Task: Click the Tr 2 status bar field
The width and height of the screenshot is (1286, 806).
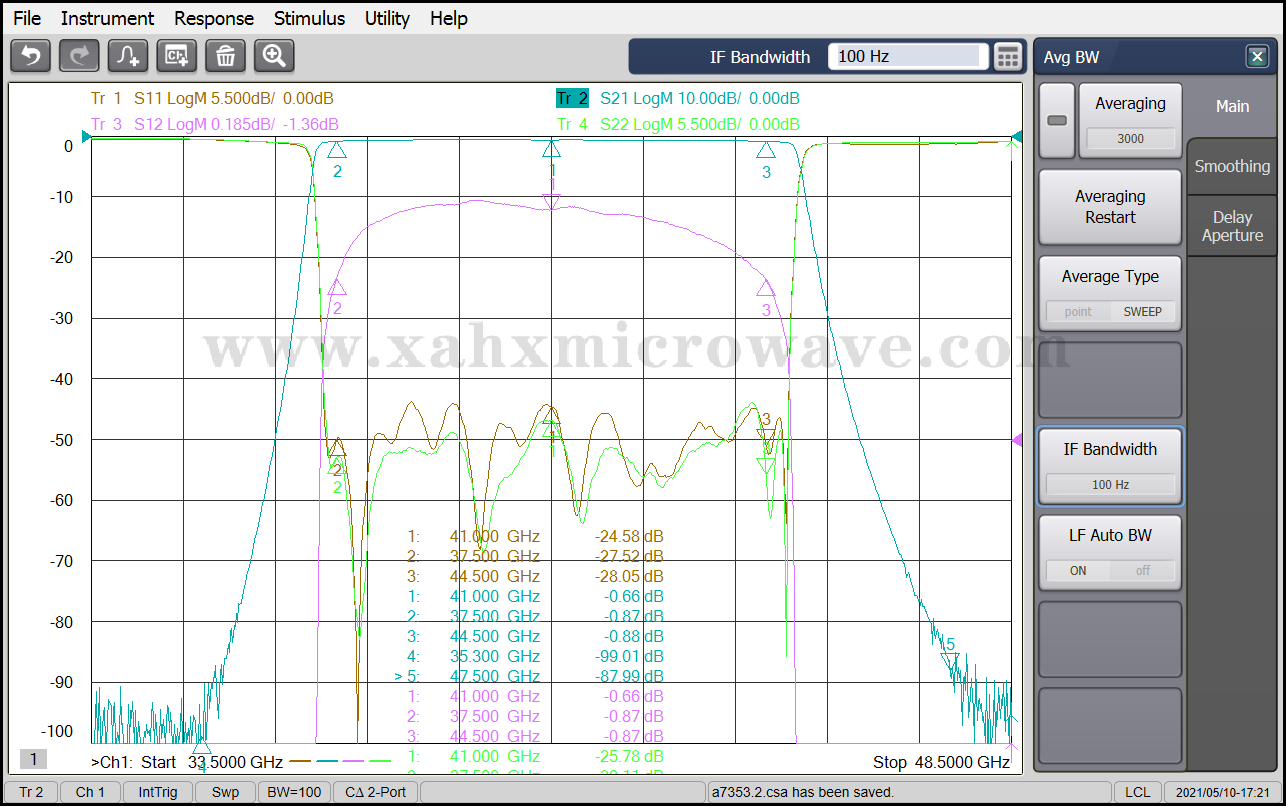Action: pos(31,792)
